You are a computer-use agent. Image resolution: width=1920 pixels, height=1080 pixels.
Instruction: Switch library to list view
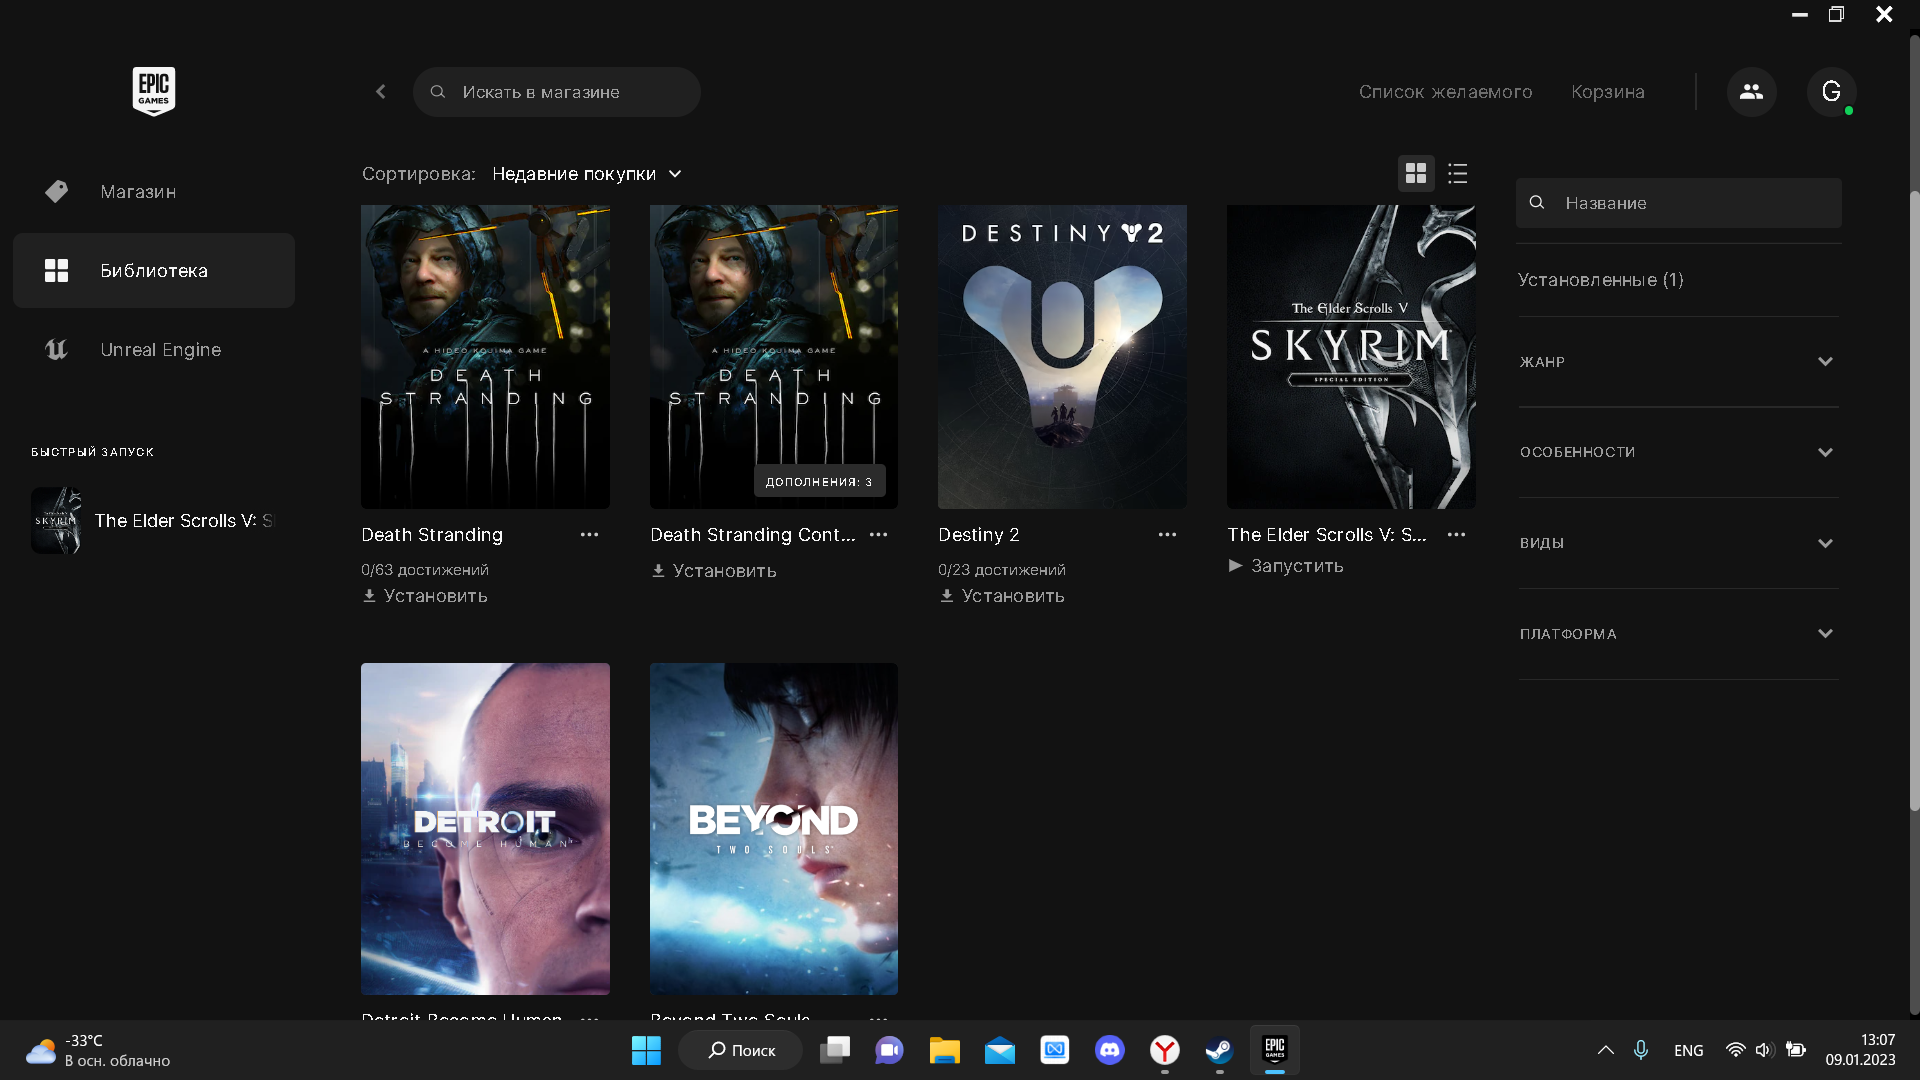point(1458,174)
